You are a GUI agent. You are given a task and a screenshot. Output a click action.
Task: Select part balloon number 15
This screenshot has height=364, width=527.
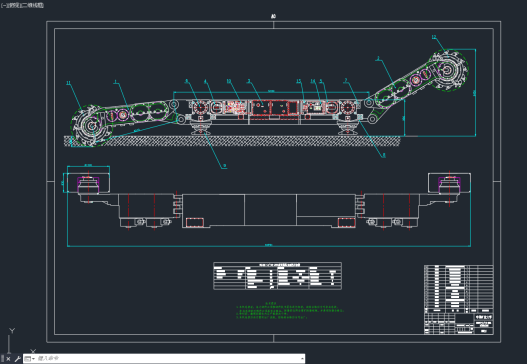299,81
